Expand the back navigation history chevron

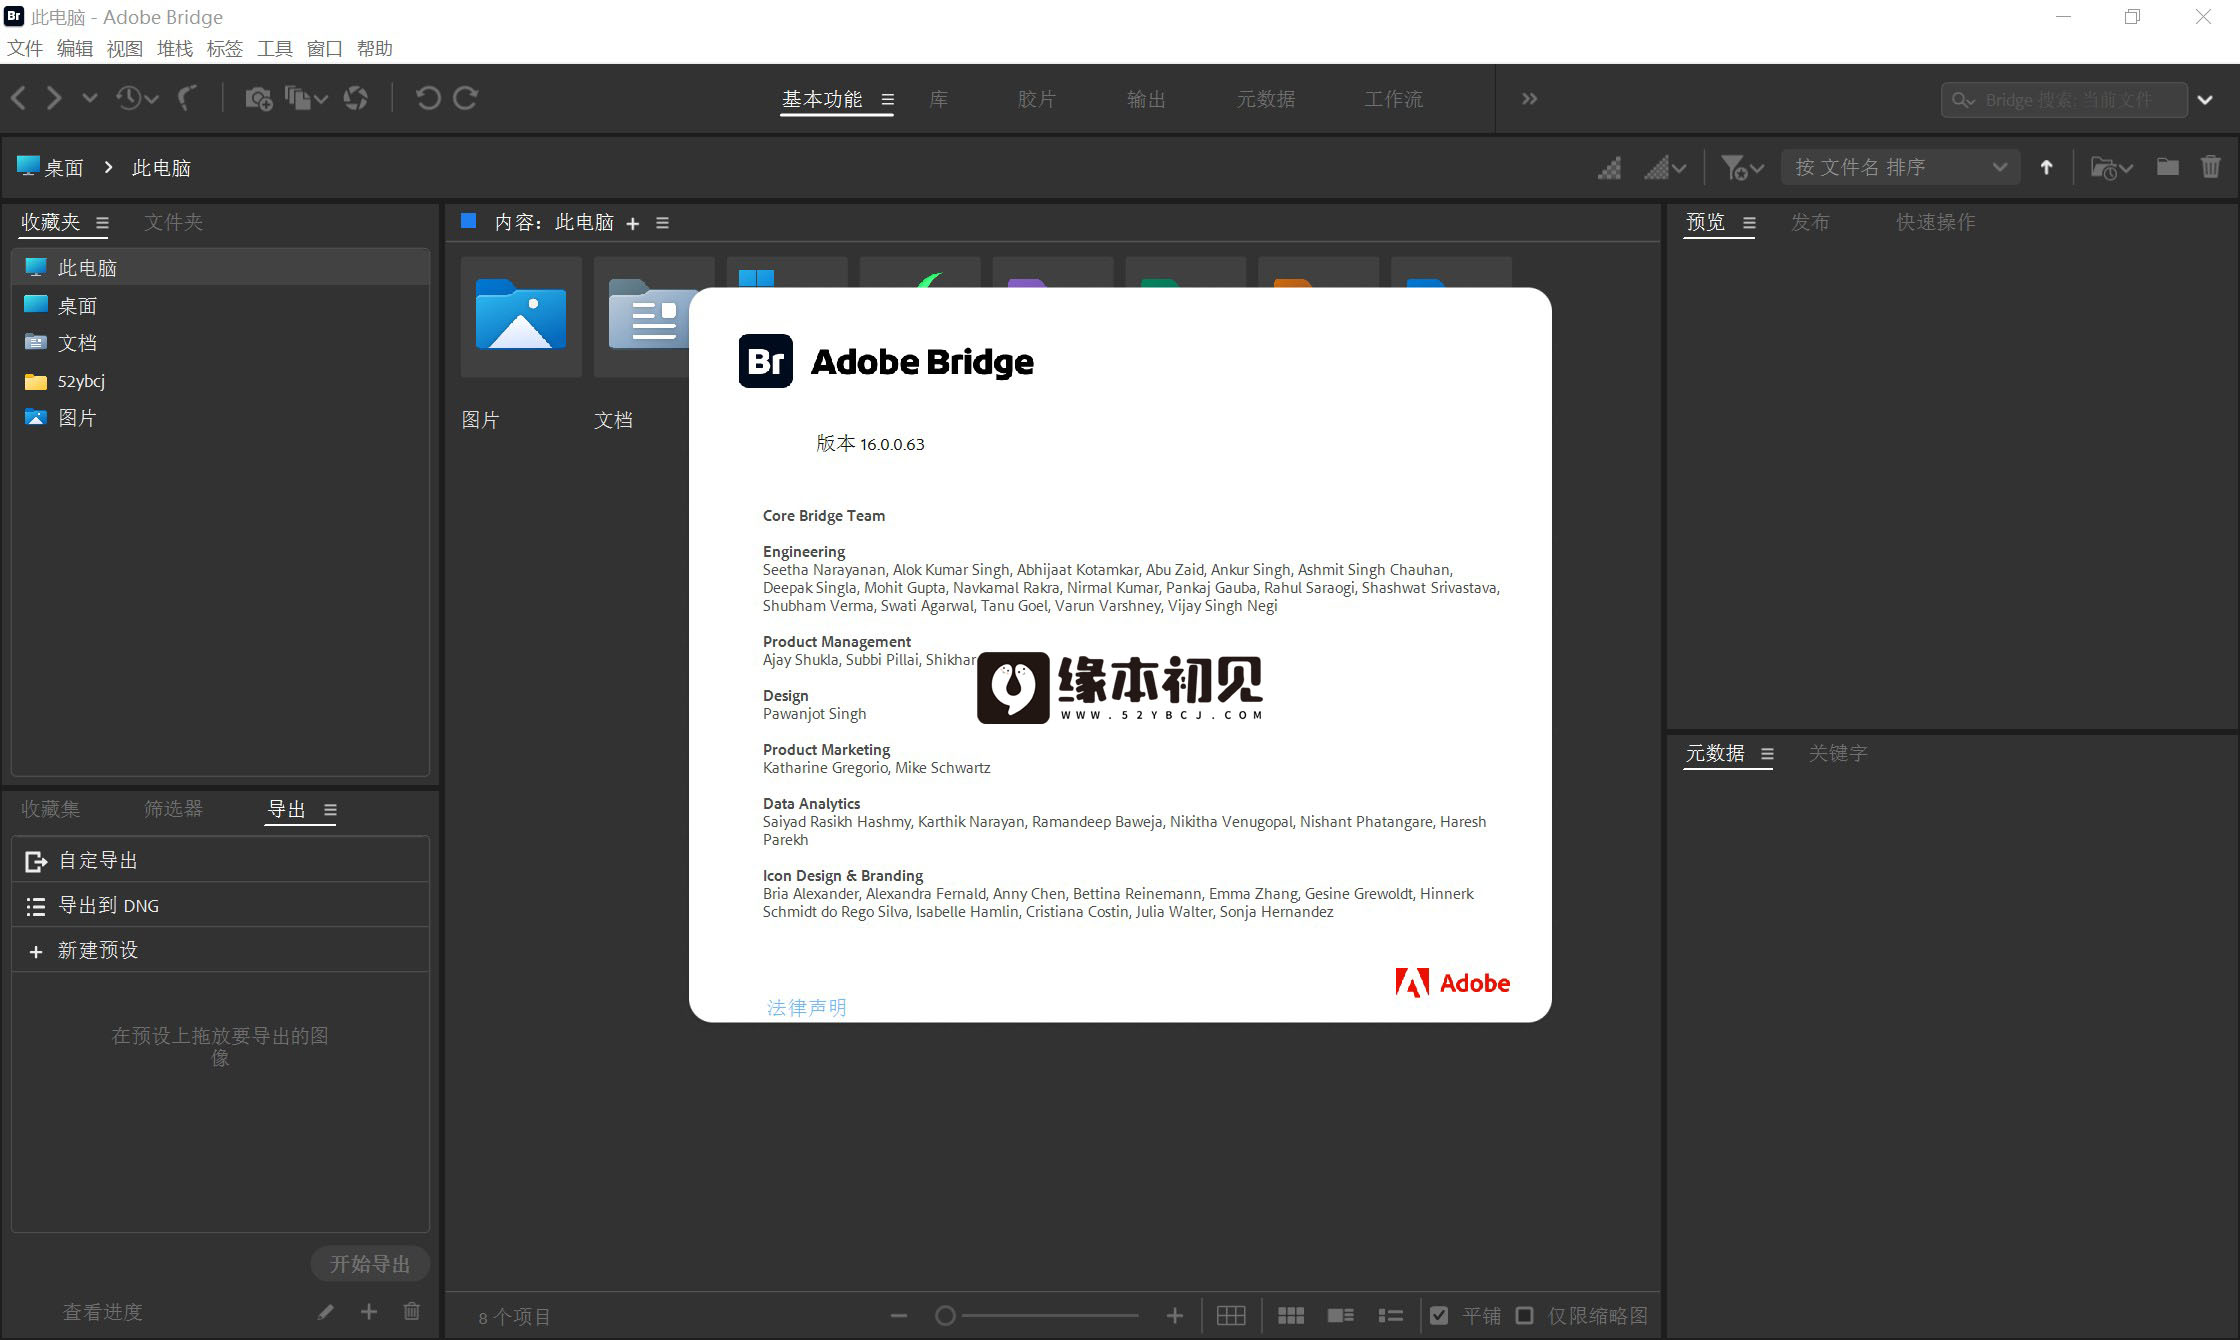point(90,98)
